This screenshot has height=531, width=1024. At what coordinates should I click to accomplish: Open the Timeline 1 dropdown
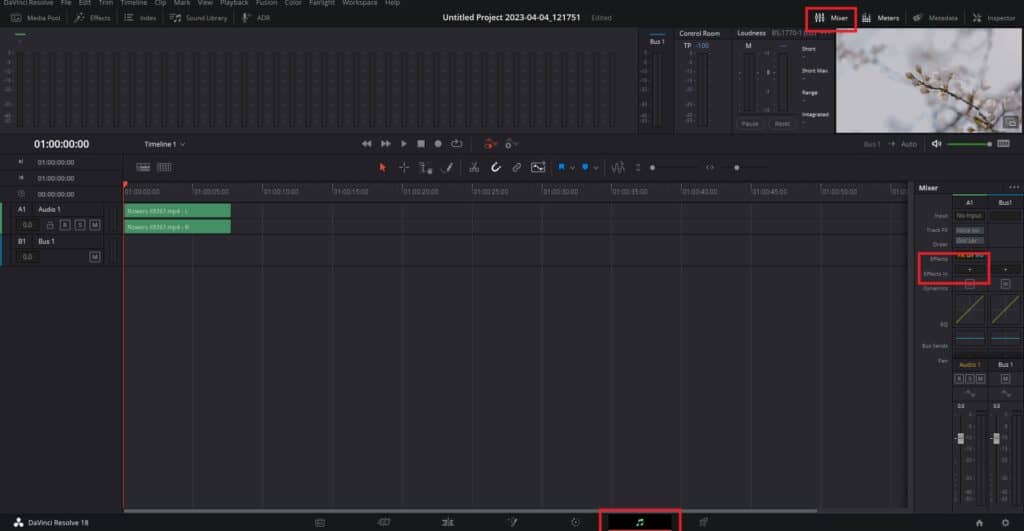pyautogui.click(x=165, y=144)
